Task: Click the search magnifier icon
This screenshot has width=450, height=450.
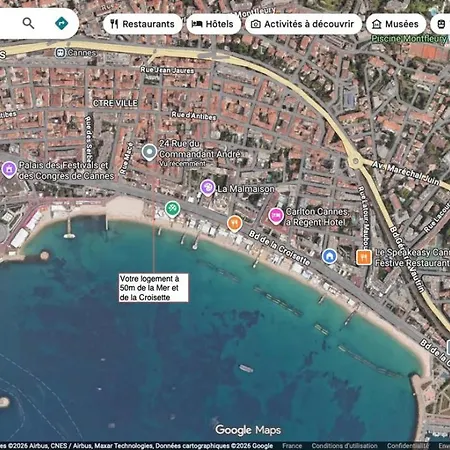Action: (x=28, y=23)
